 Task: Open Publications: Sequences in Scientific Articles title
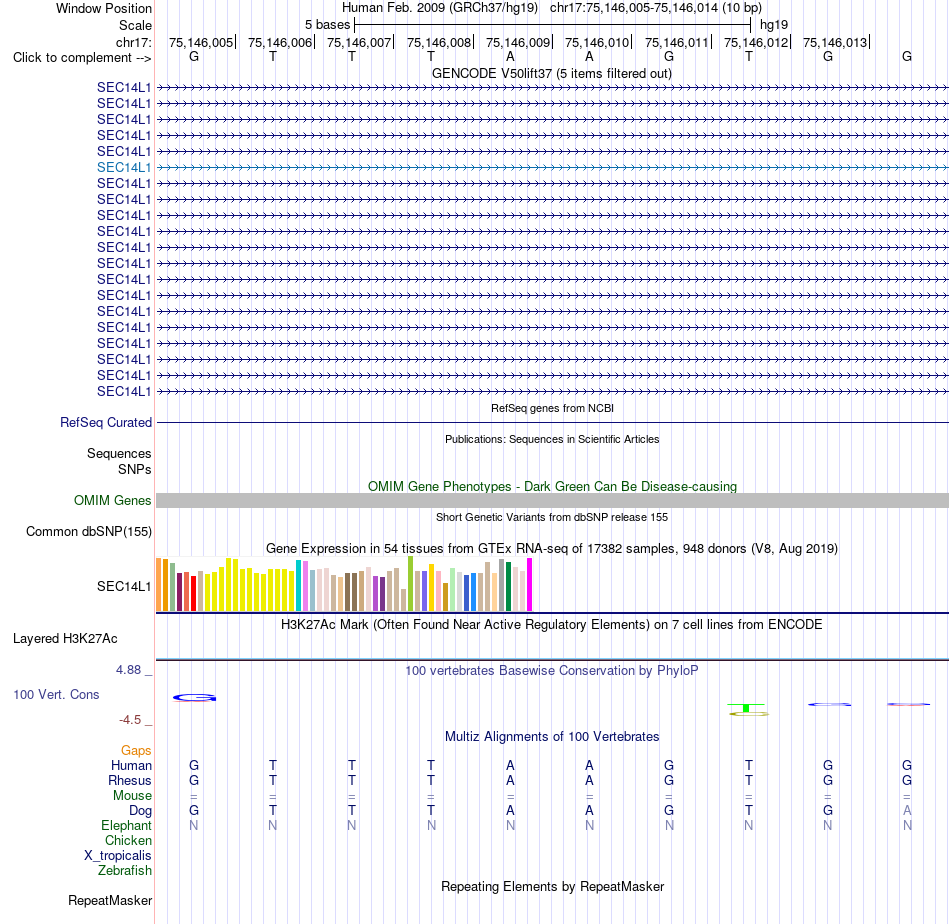pyautogui.click(x=552, y=439)
